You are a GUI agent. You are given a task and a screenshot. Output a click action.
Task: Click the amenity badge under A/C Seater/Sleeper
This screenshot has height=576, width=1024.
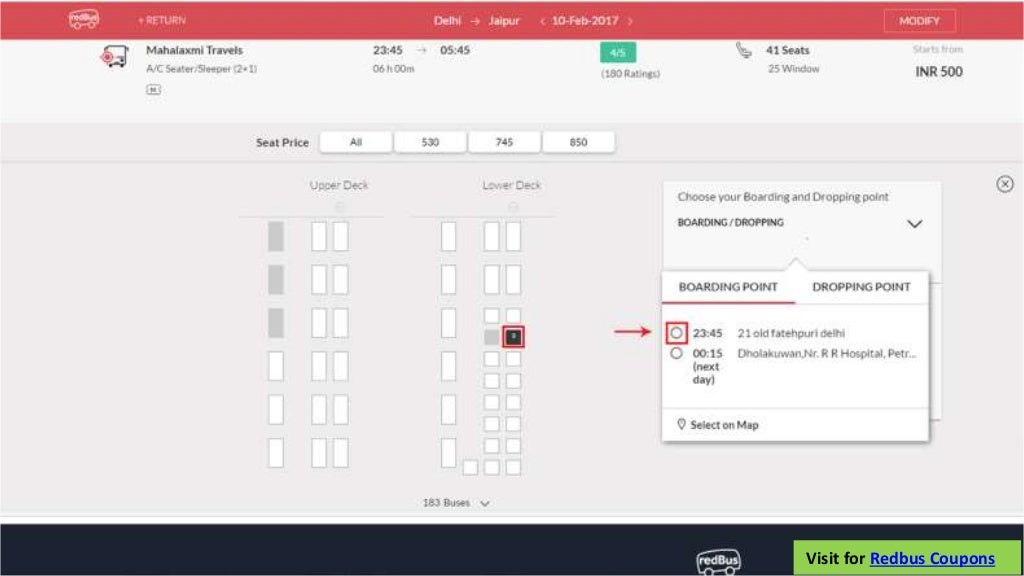pos(153,89)
